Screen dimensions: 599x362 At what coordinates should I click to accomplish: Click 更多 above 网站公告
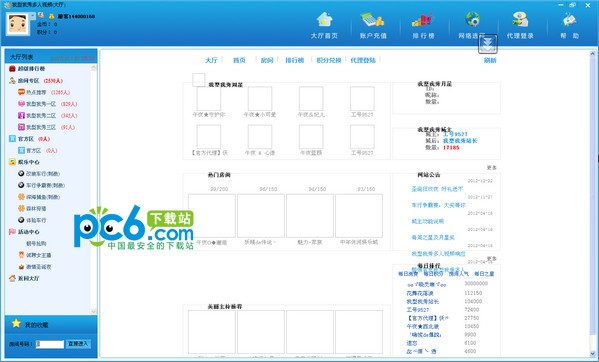tap(492, 168)
